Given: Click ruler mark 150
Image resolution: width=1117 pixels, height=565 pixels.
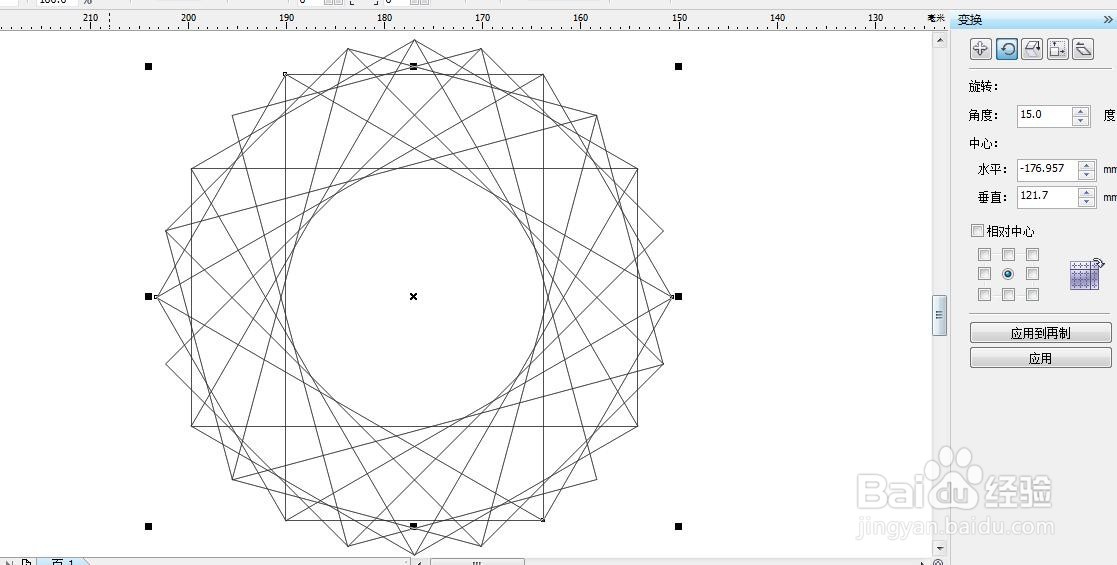Looking at the screenshot, I should tap(679, 18).
